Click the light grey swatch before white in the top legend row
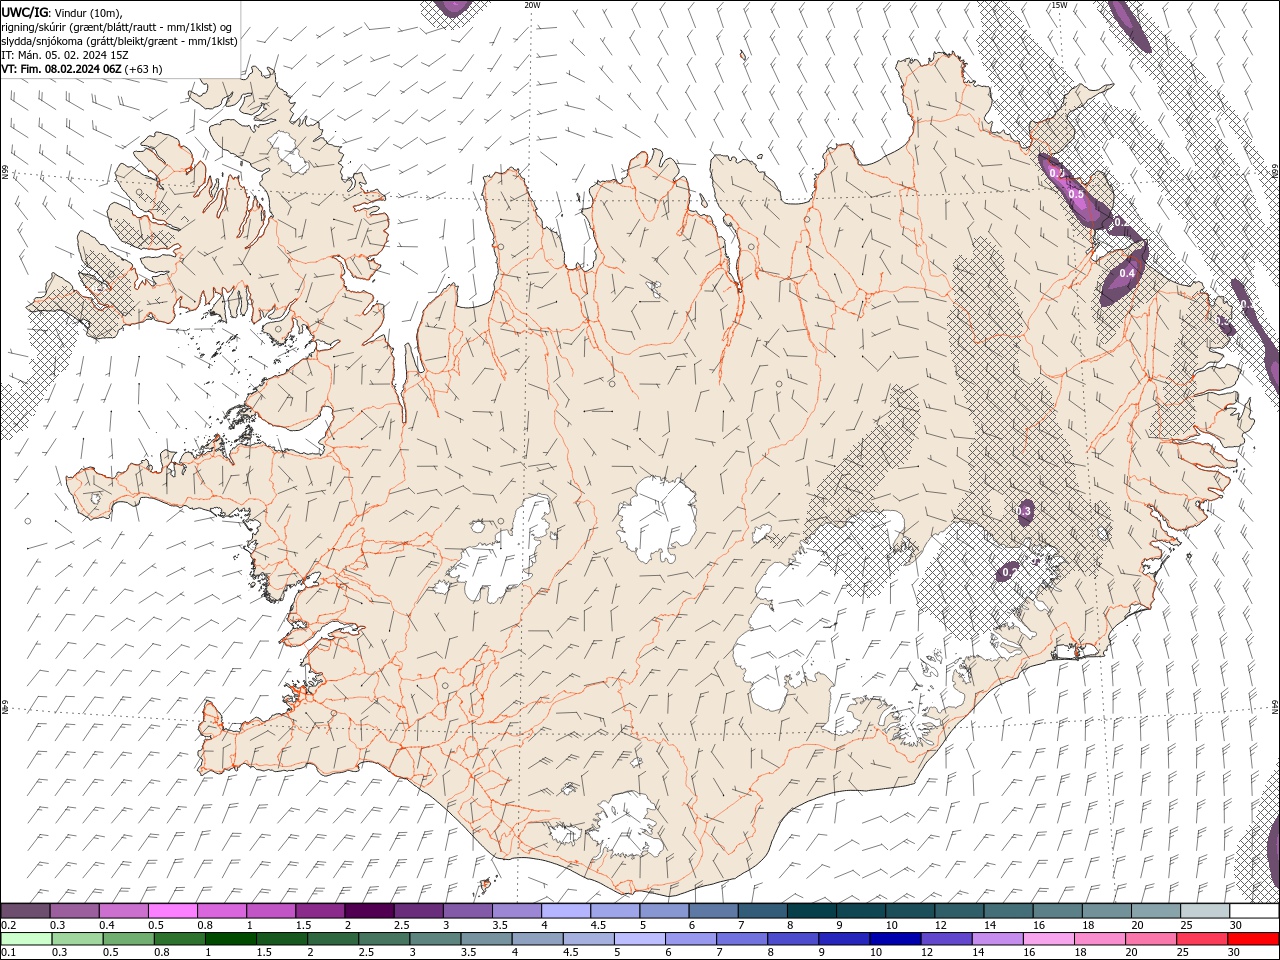 coord(1205,911)
